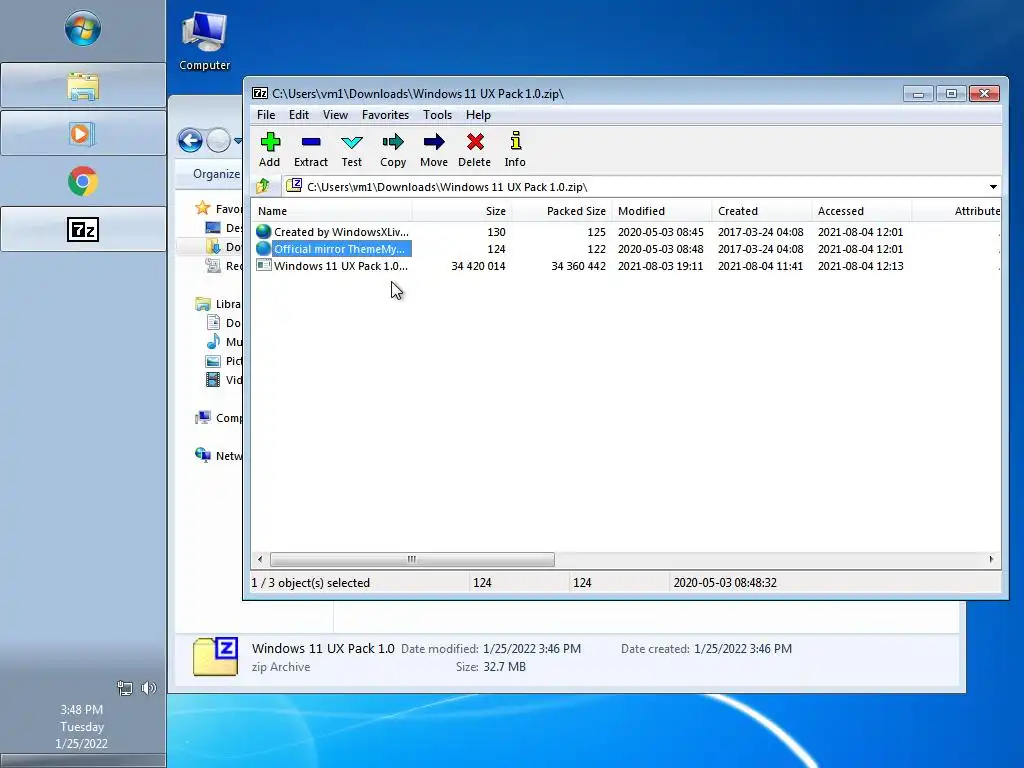Click the Favorites star in Explorer sidebar

pyautogui.click(x=202, y=208)
